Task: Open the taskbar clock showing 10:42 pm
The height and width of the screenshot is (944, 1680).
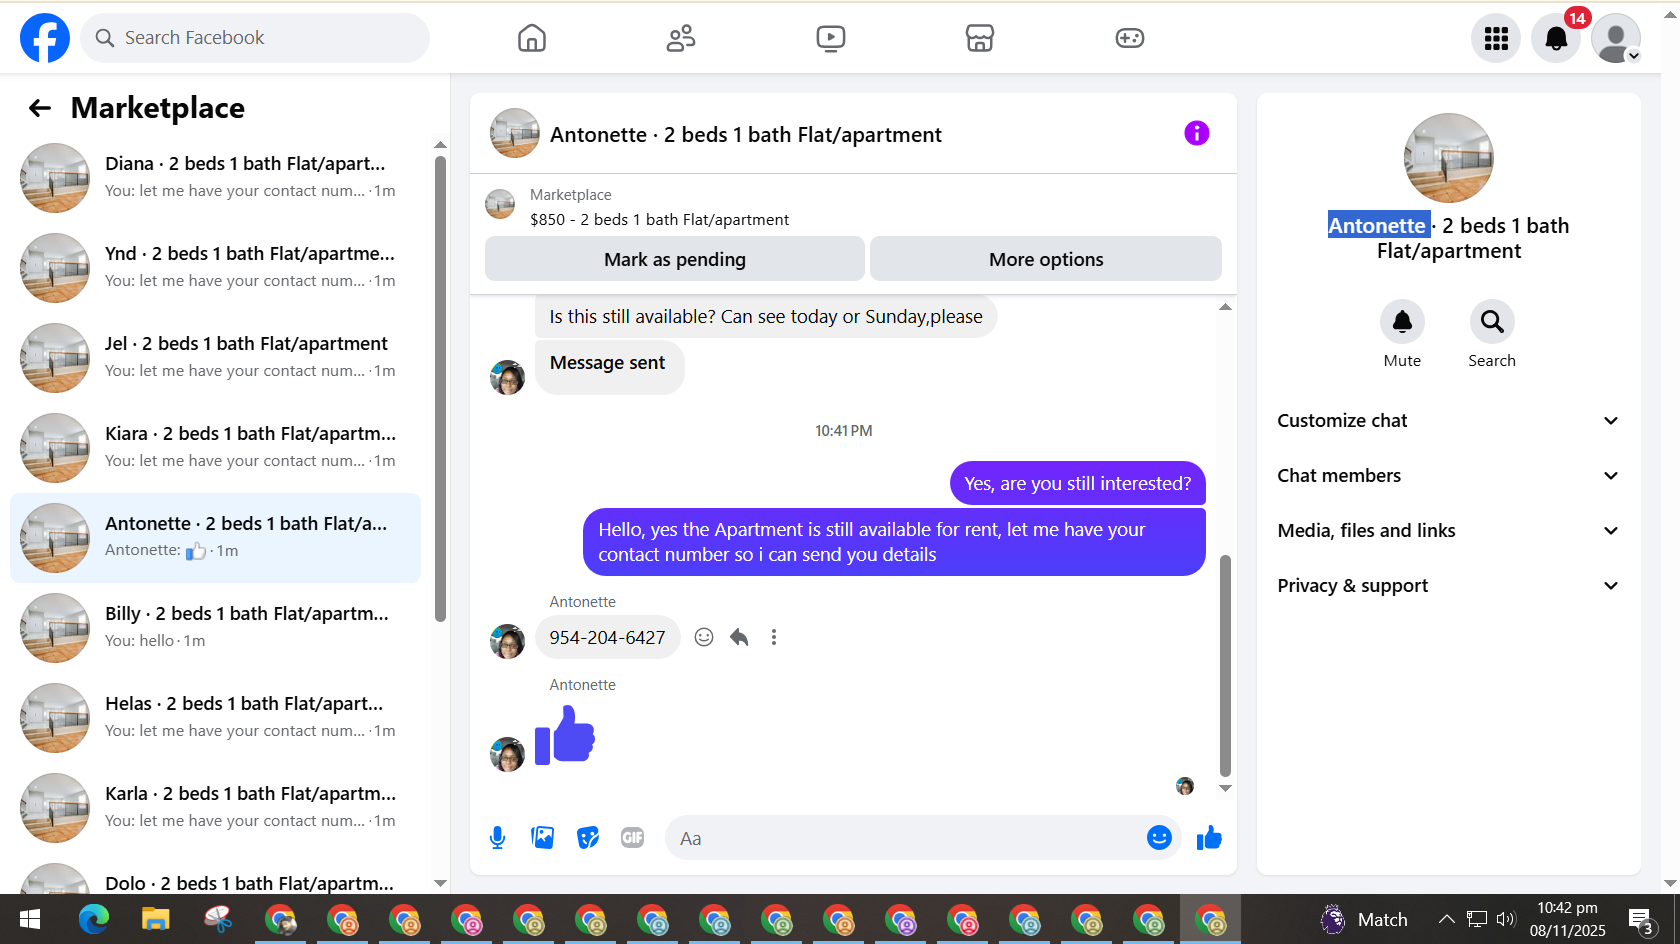Action: pyautogui.click(x=1568, y=919)
